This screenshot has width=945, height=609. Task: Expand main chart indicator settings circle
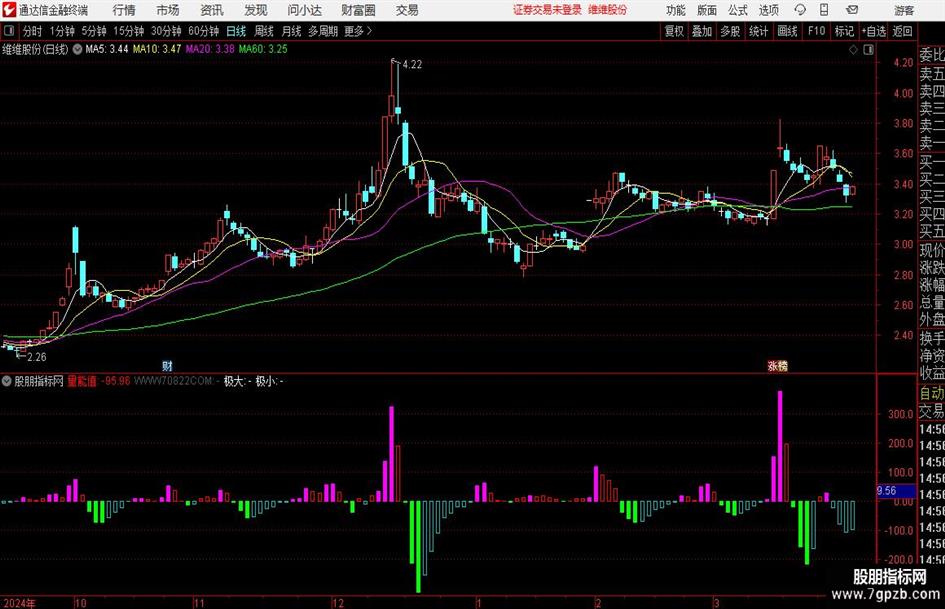tap(77, 49)
